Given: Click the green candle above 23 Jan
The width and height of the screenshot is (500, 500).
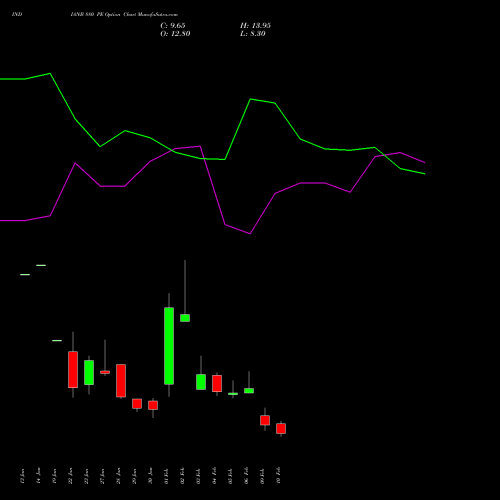Looking at the screenshot, I should point(89,372).
